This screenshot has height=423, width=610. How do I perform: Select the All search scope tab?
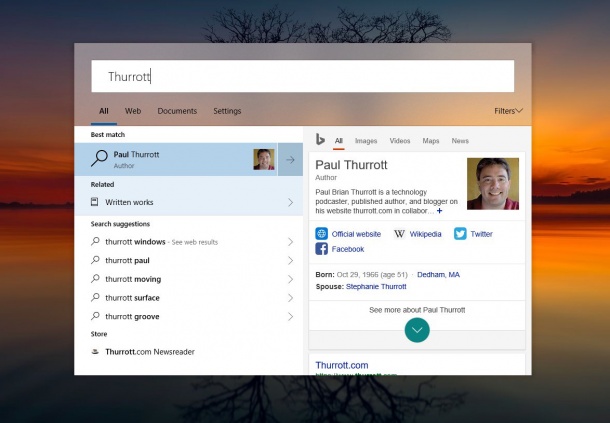tap(104, 111)
